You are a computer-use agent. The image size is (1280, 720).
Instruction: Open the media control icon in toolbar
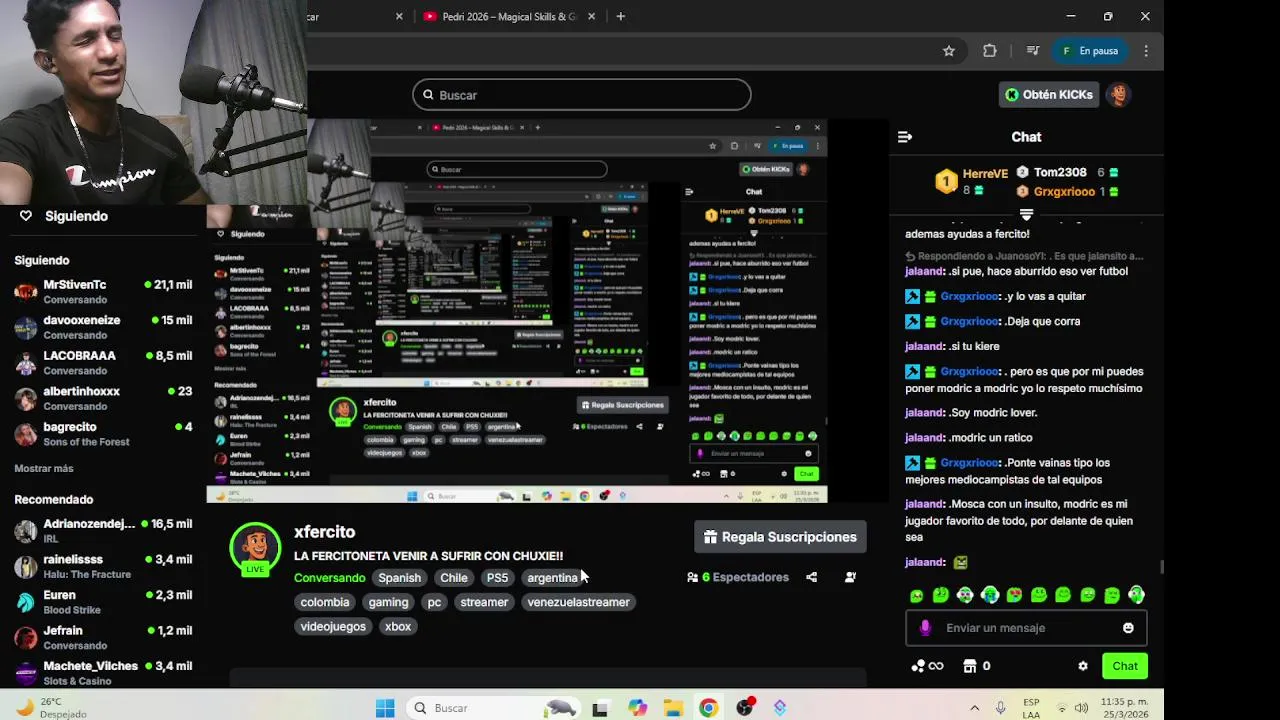(1033, 51)
